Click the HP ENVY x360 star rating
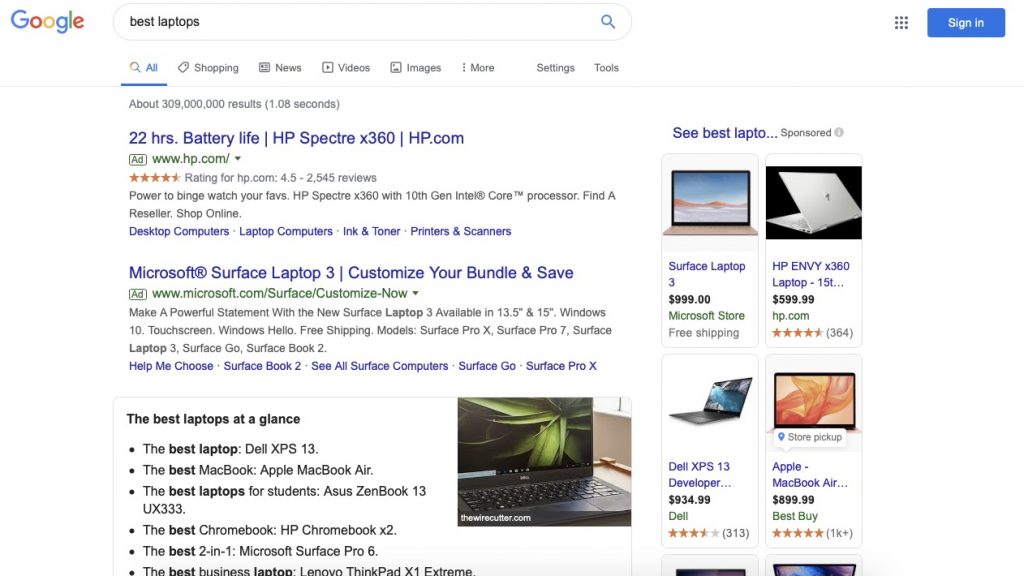This screenshot has width=1024, height=576. tap(797, 332)
